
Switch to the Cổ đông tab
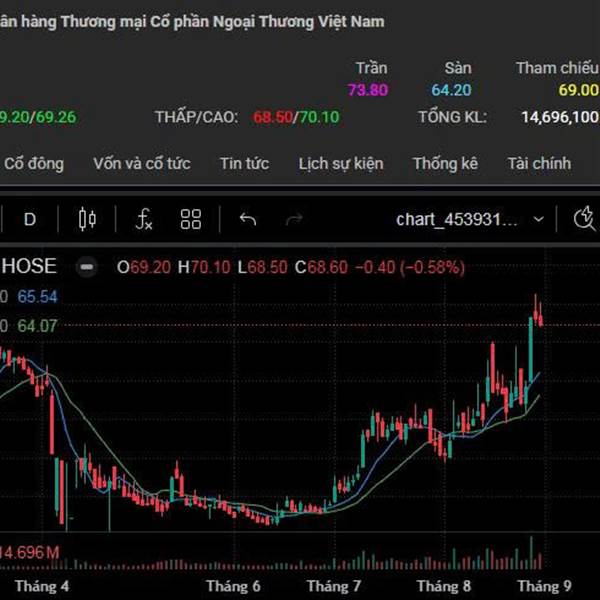point(34,164)
